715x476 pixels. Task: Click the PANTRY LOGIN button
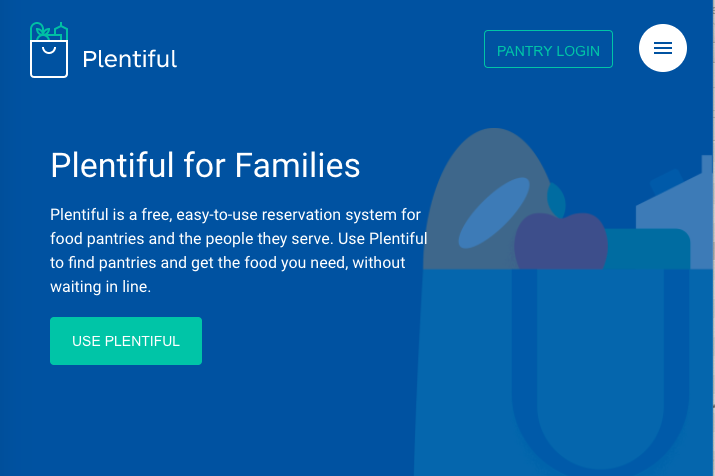pyautogui.click(x=548, y=50)
